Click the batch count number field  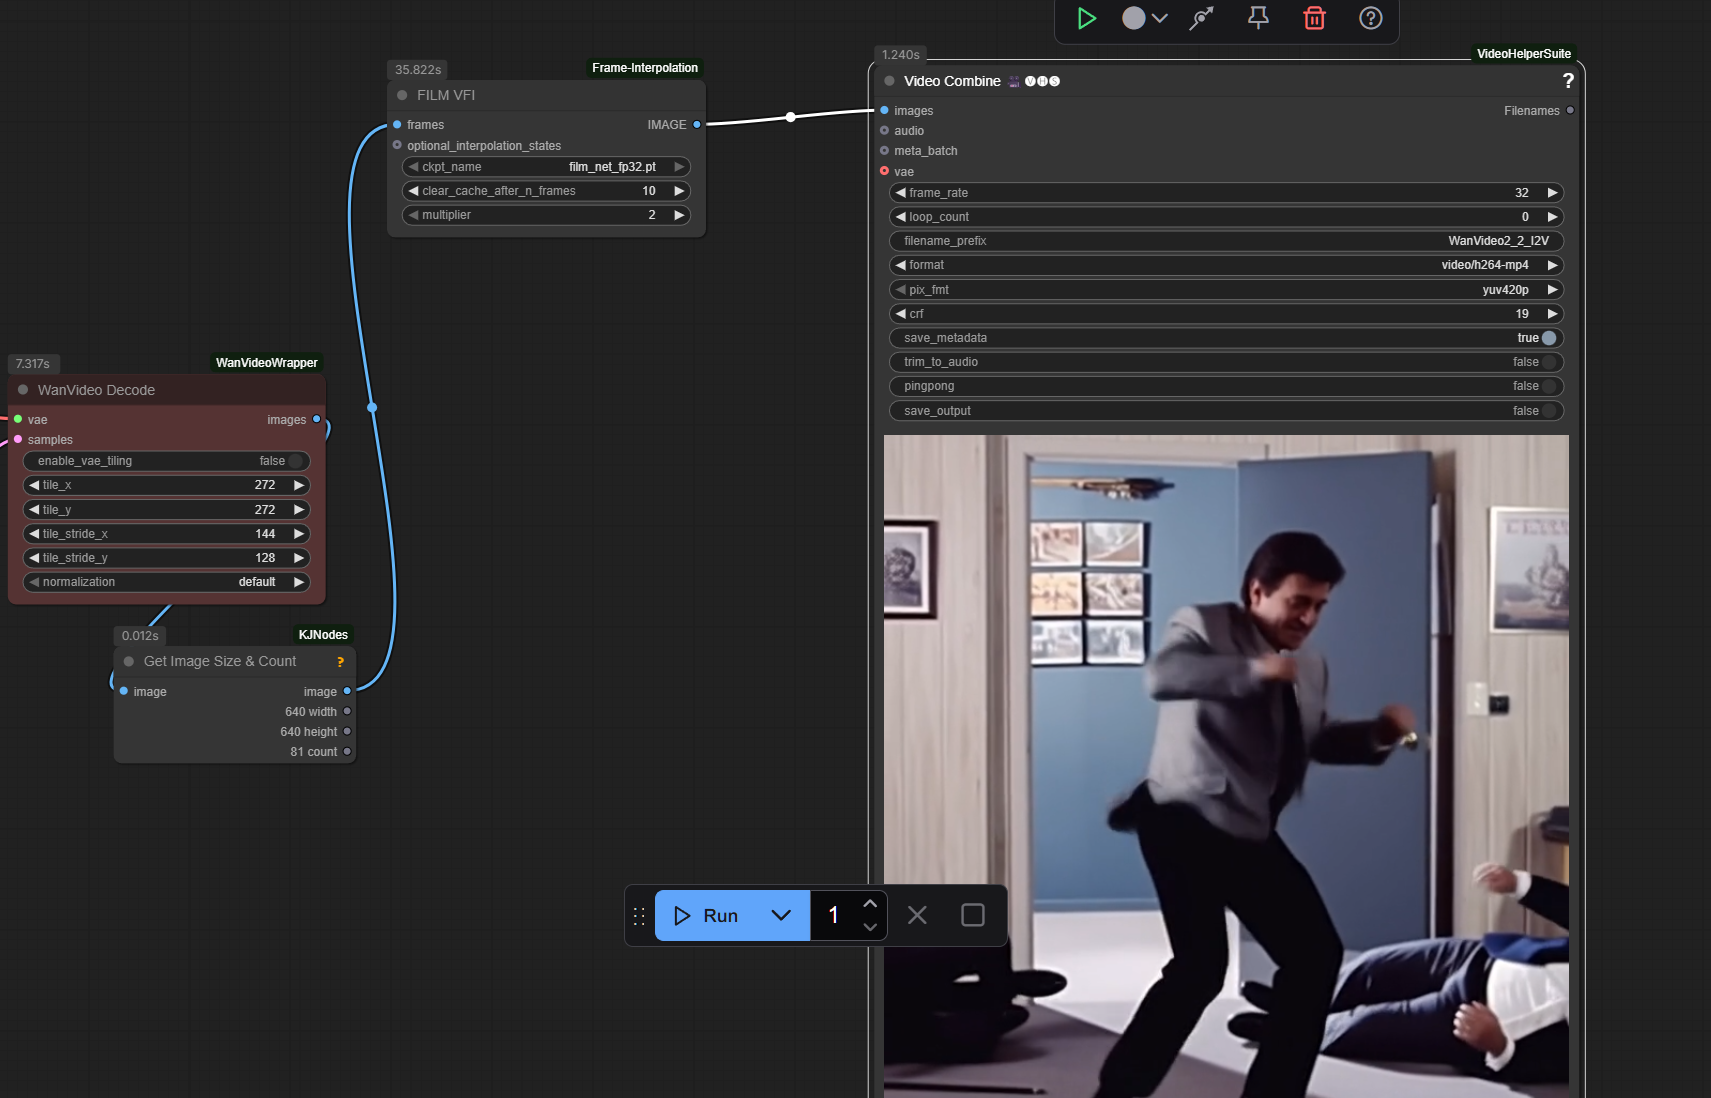tap(834, 915)
